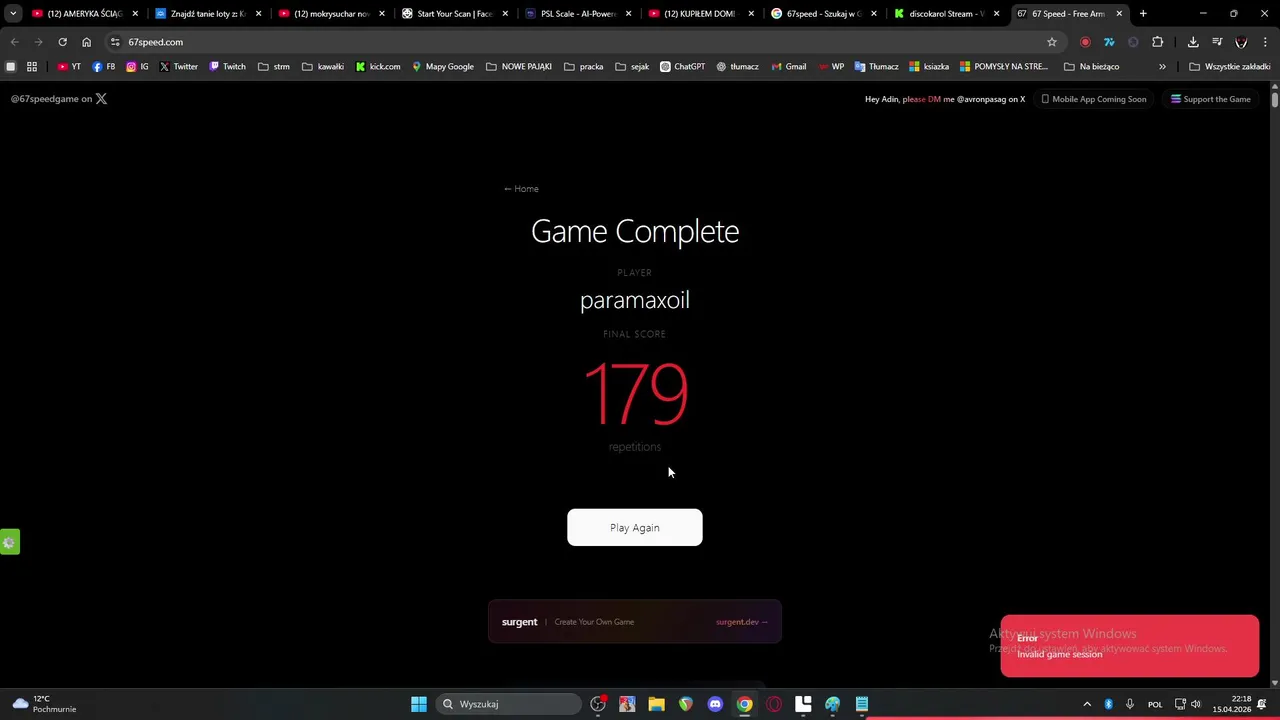1280x720 pixels.
Task: Open the extensions puzzle icon
Action: pos(1157,42)
